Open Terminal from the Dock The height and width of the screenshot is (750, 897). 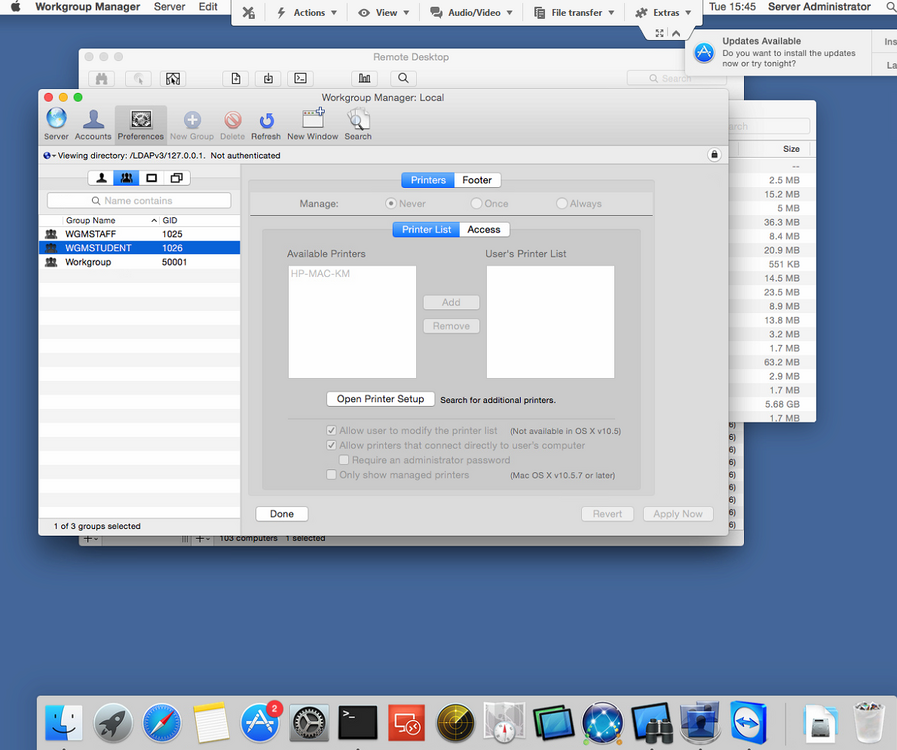(x=358, y=723)
